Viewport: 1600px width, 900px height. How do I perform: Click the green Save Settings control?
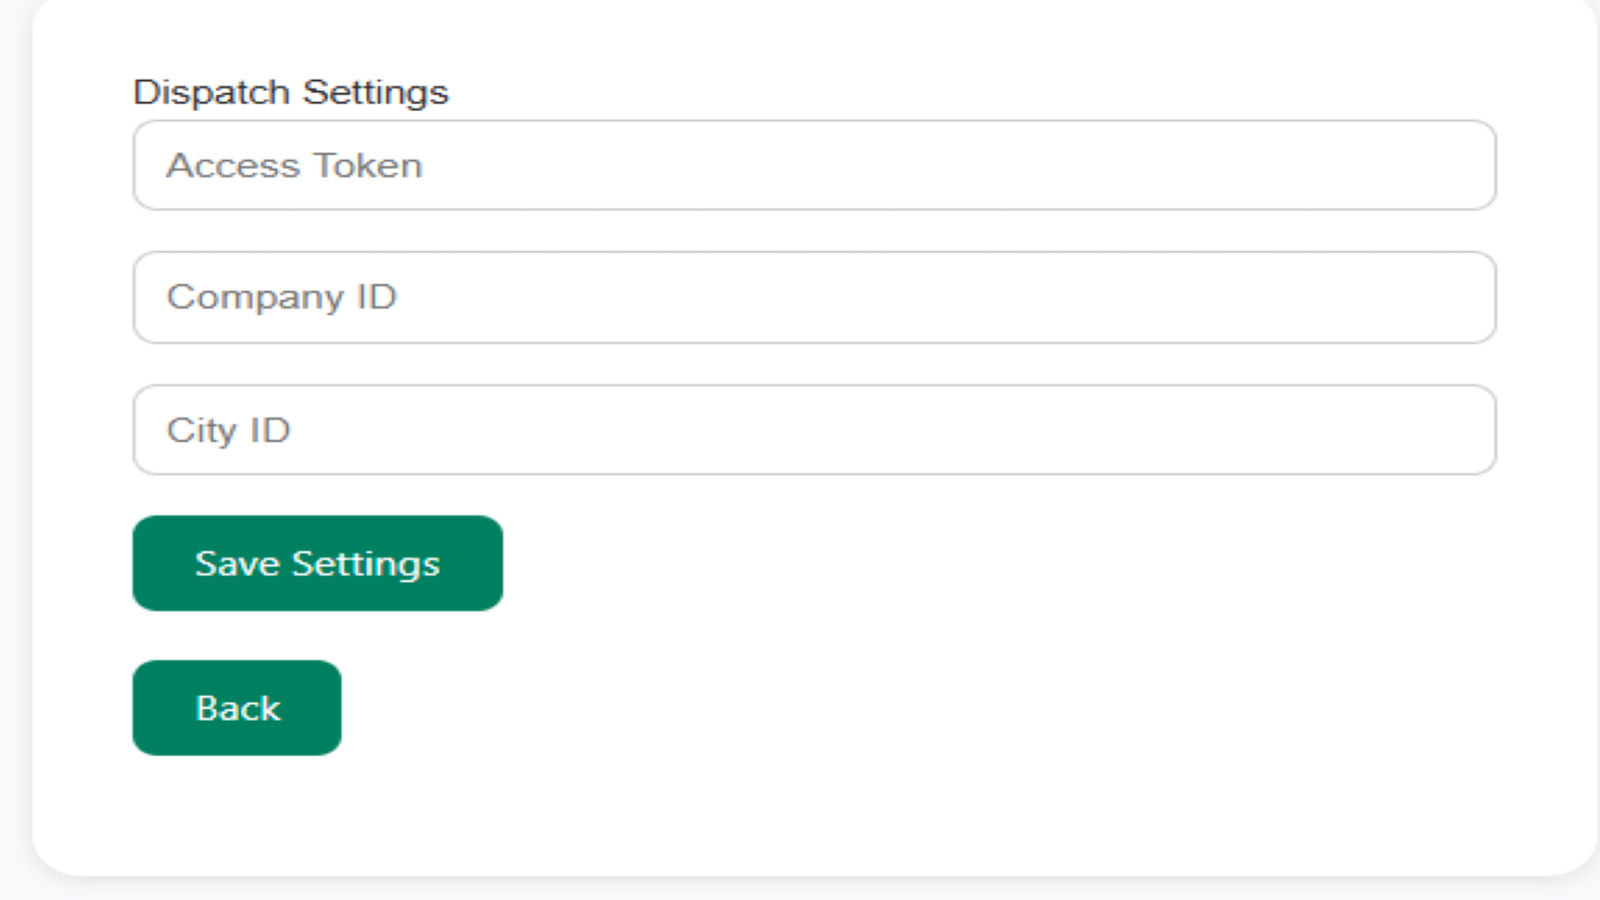(317, 562)
